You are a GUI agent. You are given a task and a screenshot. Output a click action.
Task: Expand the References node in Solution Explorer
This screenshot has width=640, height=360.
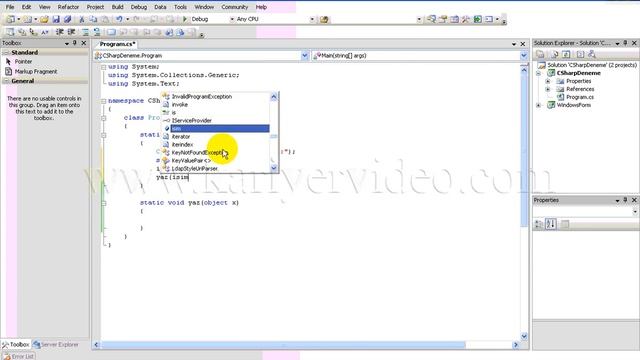[548, 89]
